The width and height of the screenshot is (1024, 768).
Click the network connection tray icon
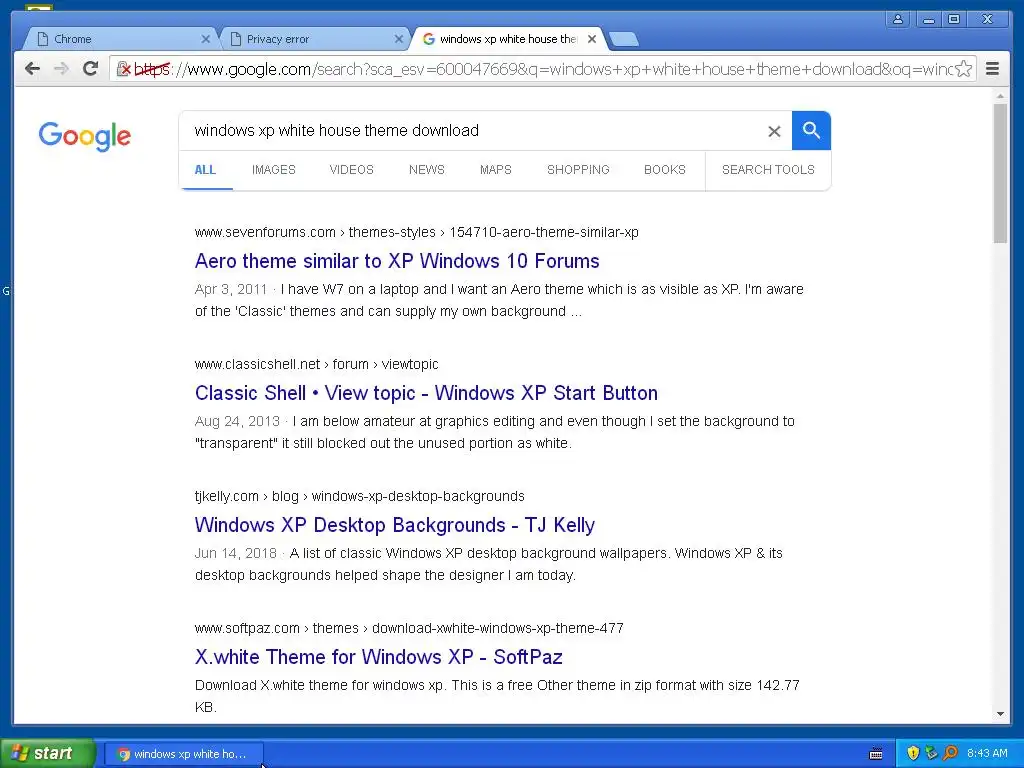[x=931, y=753]
